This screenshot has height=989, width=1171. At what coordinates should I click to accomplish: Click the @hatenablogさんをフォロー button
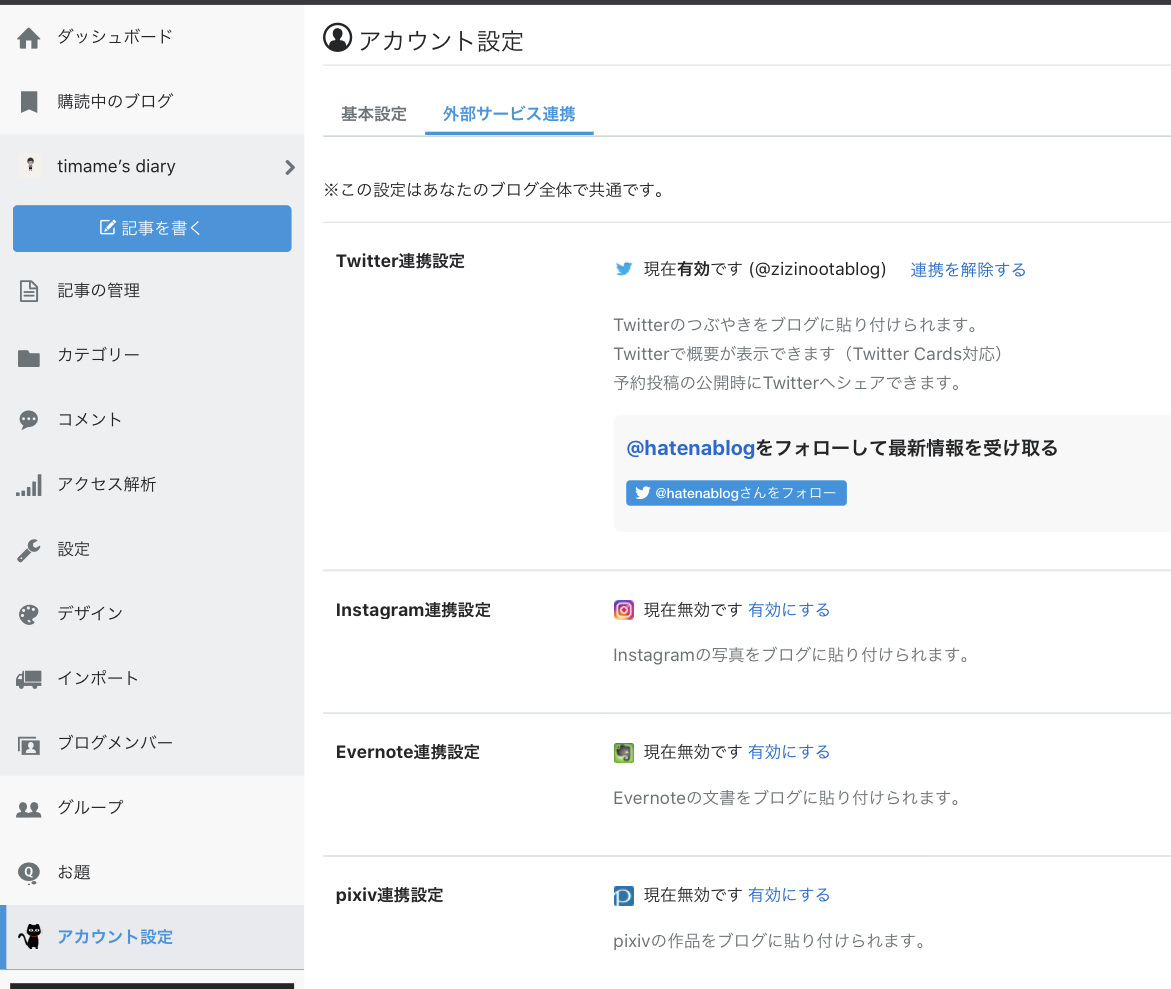[x=736, y=492]
